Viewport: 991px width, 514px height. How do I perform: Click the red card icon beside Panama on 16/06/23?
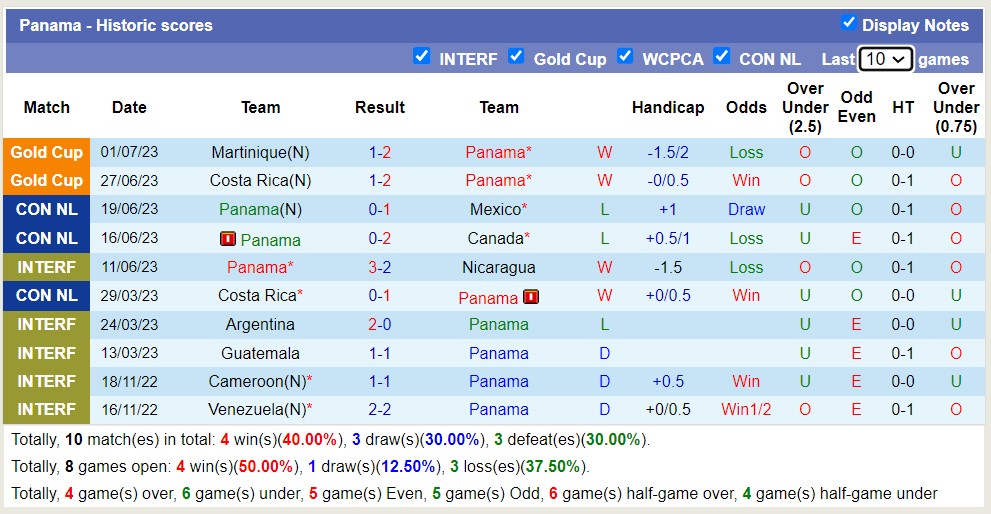[227, 239]
